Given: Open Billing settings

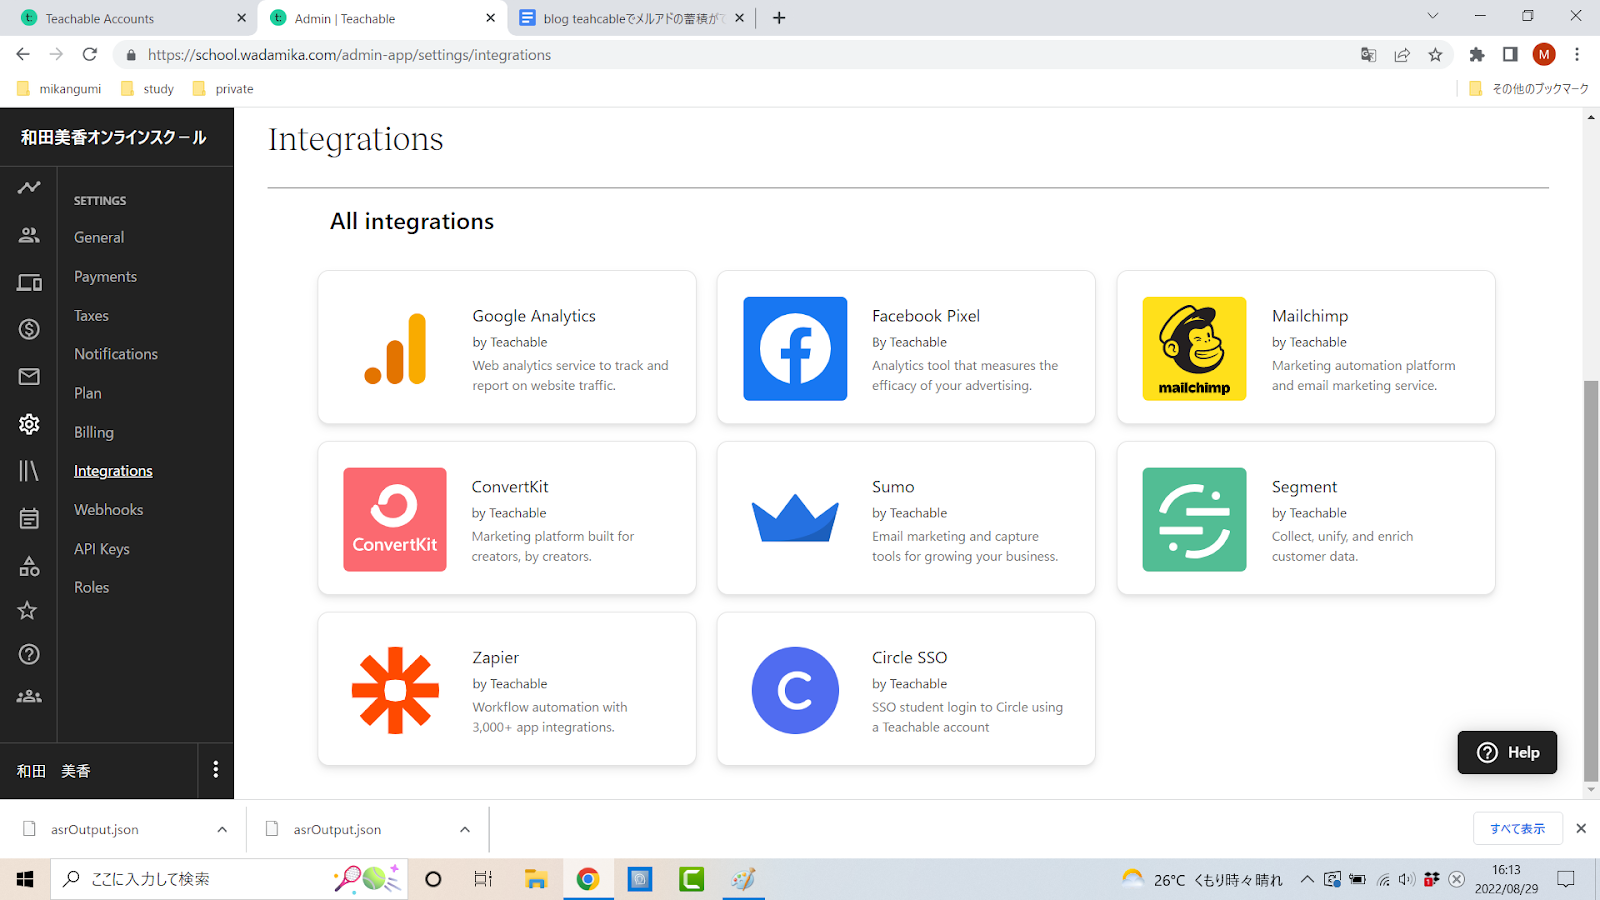Looking at the screenshot, I should [x=94, y=432].
